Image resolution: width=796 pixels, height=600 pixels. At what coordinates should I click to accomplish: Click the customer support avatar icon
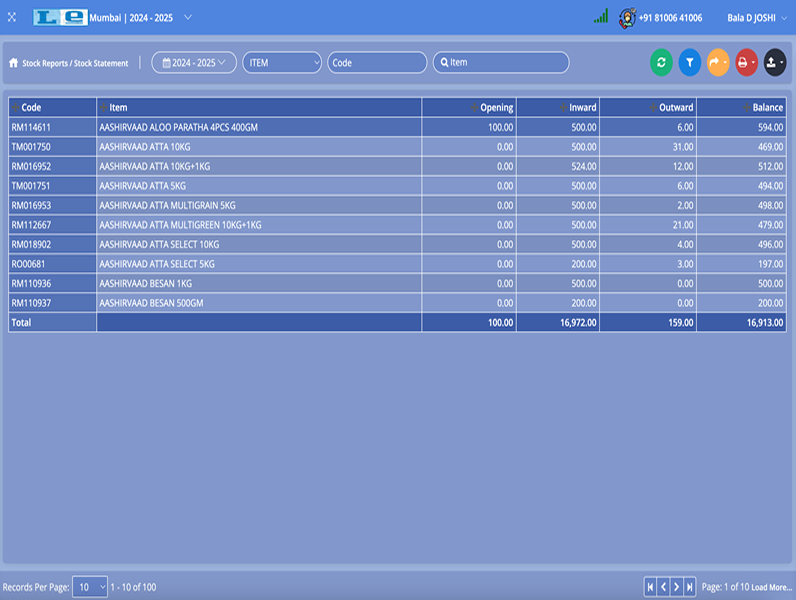pyautogui.click(x=627, y=18)
